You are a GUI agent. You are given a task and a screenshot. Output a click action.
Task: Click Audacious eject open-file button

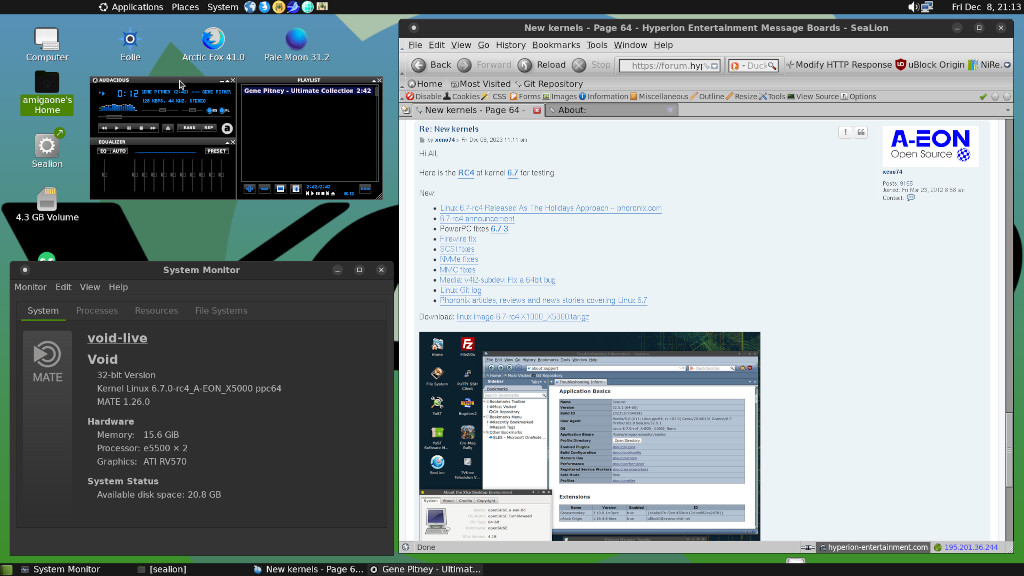pyautogui.click(x=168, y=128)
